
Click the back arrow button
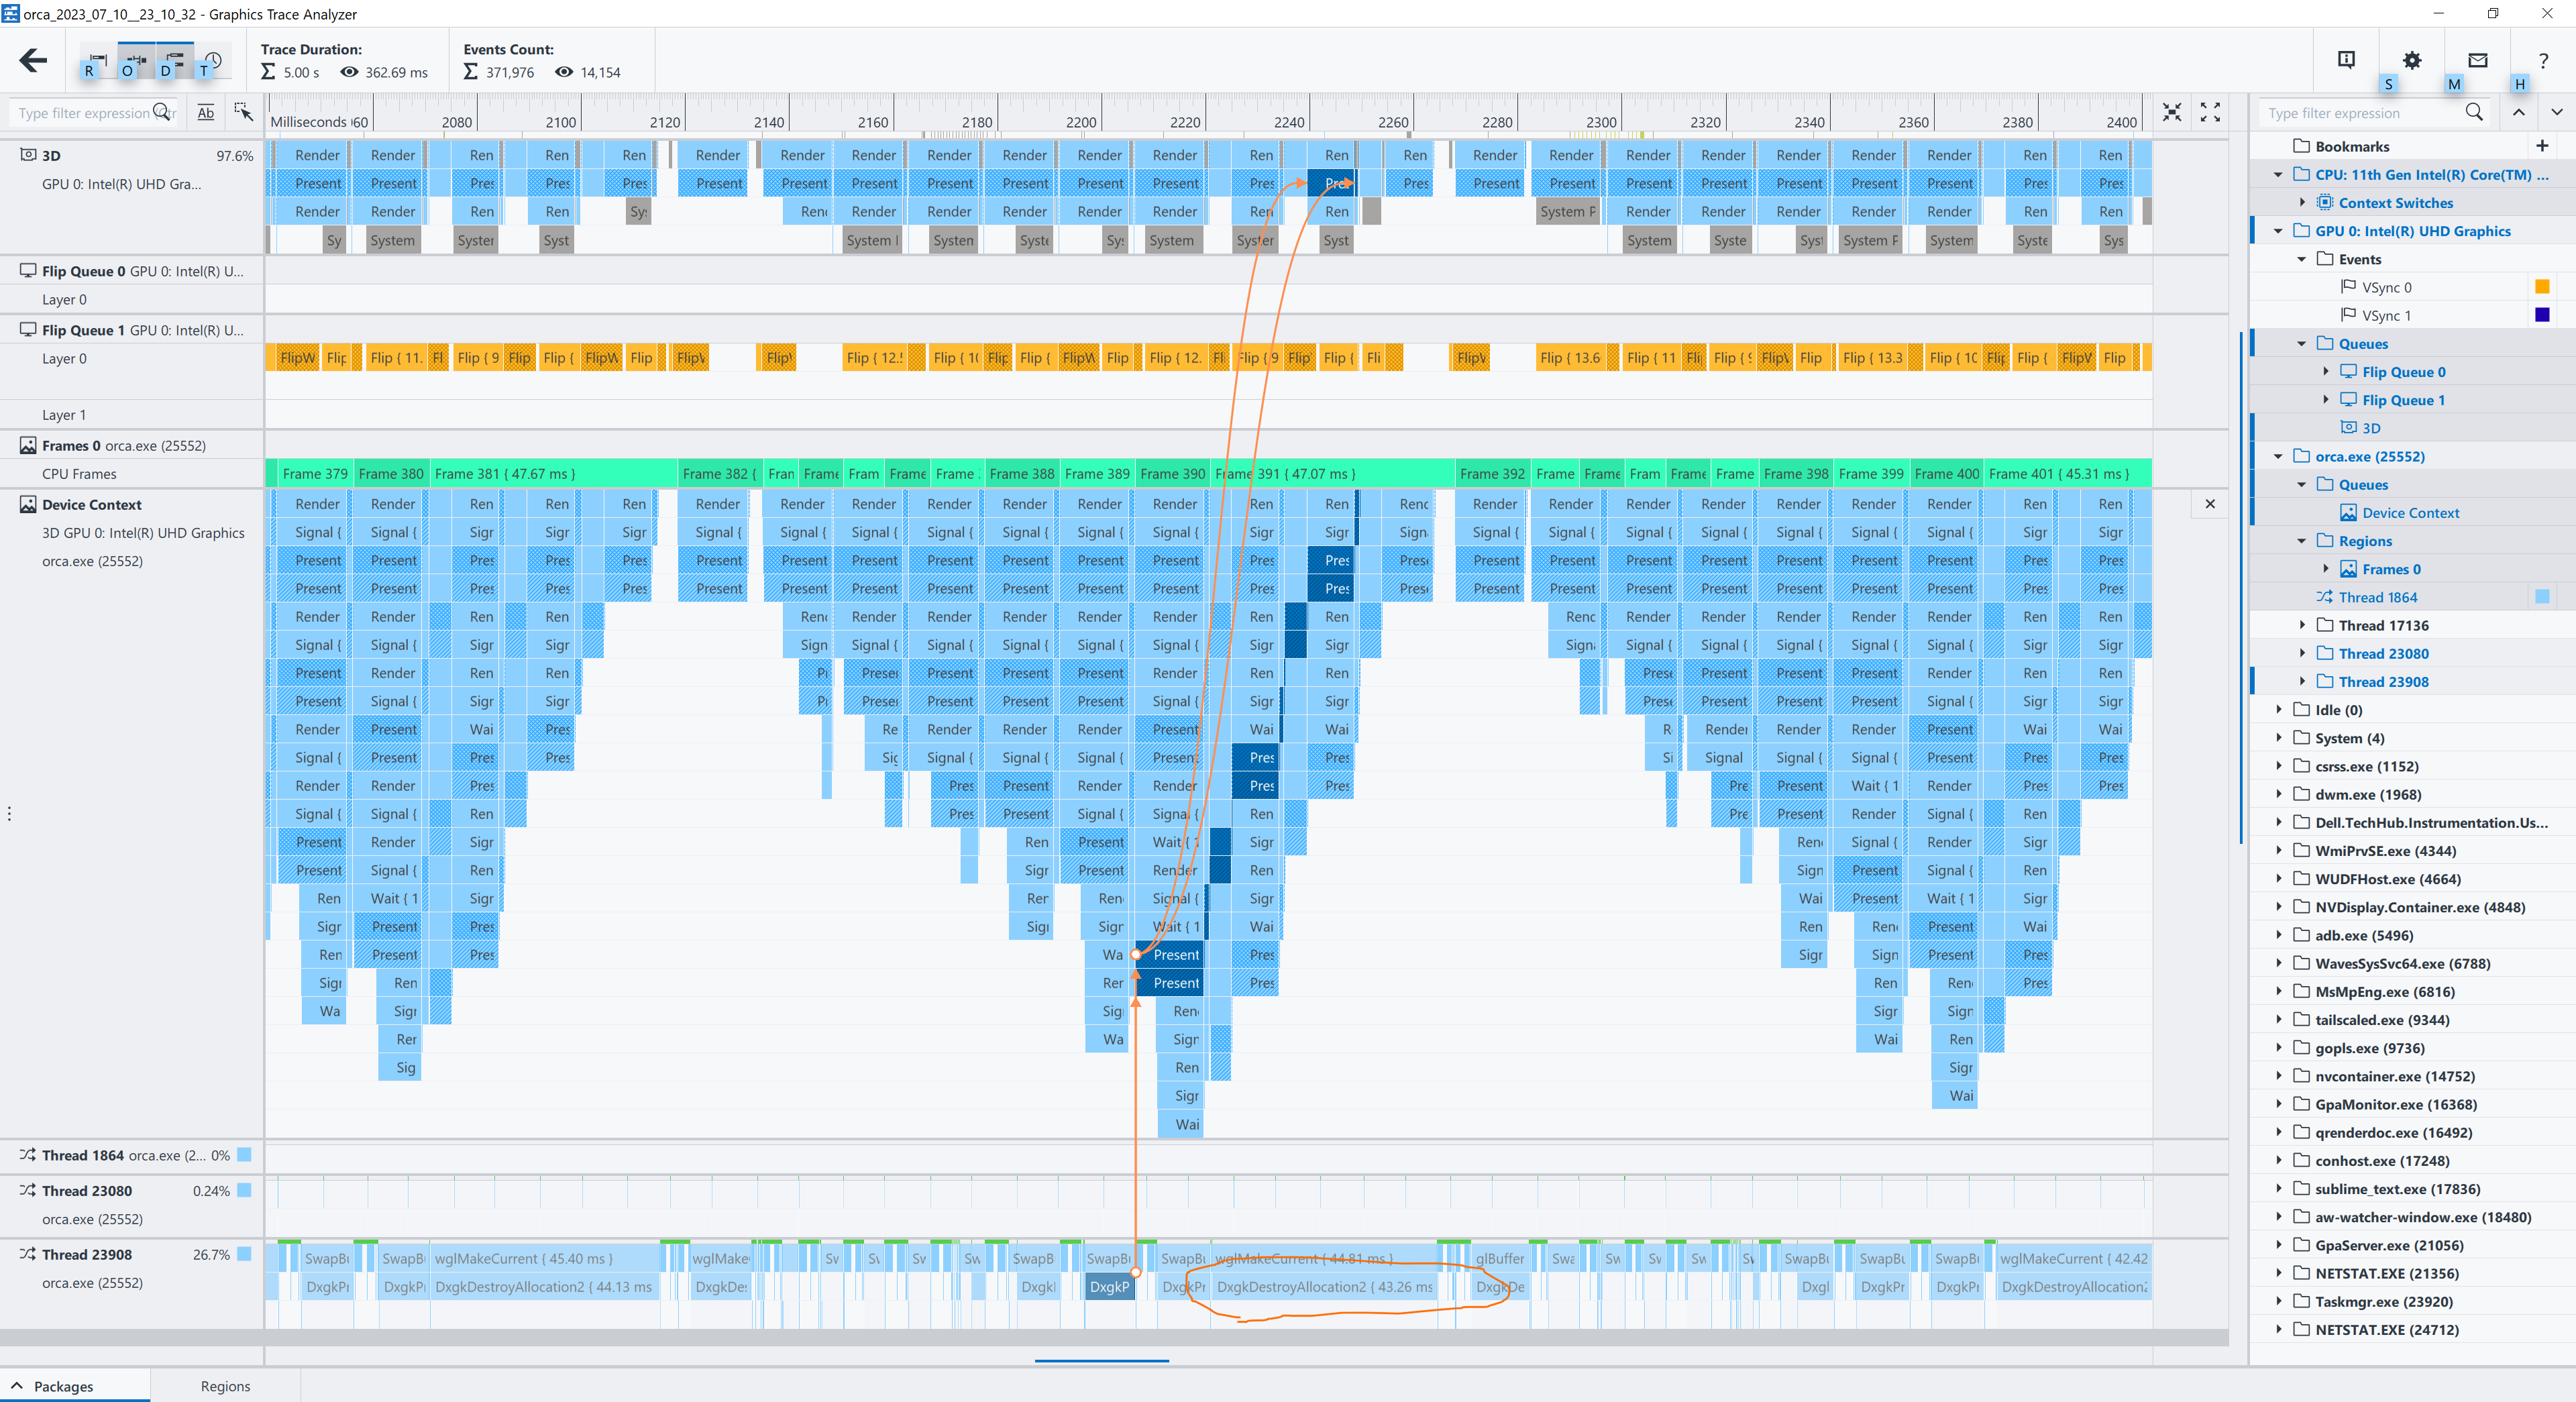tap(33, 61)
